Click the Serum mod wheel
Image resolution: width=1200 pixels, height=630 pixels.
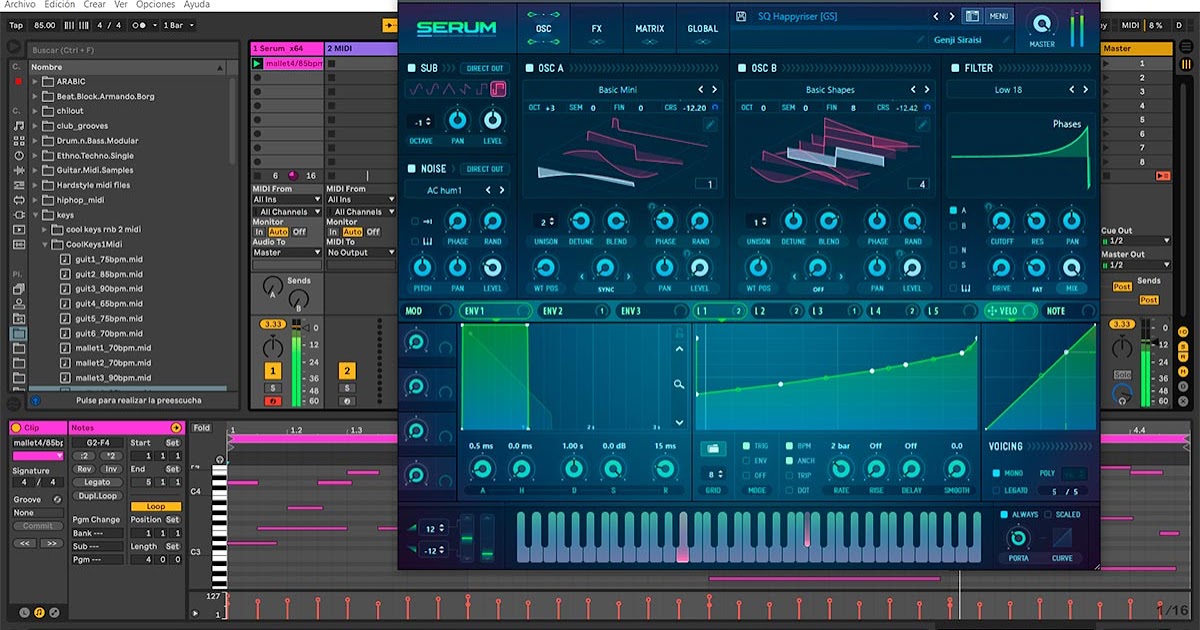pos(487,538)
